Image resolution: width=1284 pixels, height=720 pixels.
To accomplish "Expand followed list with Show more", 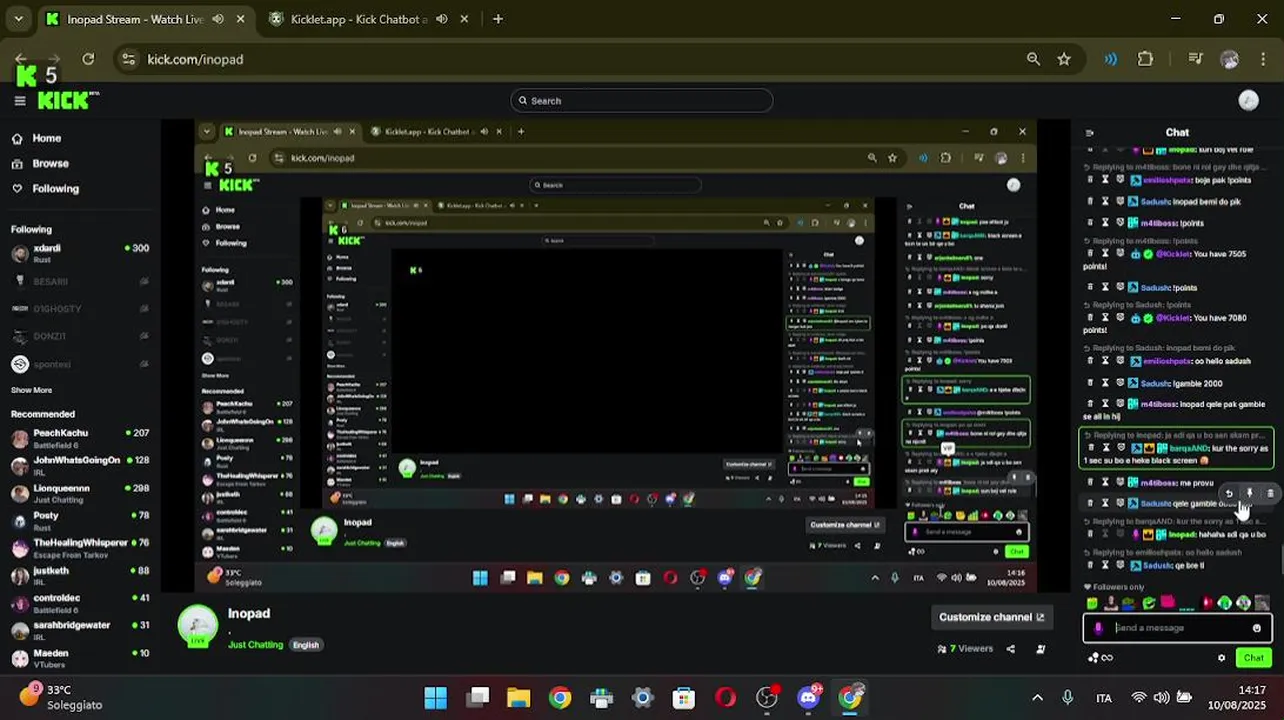I will coord(31,390).
